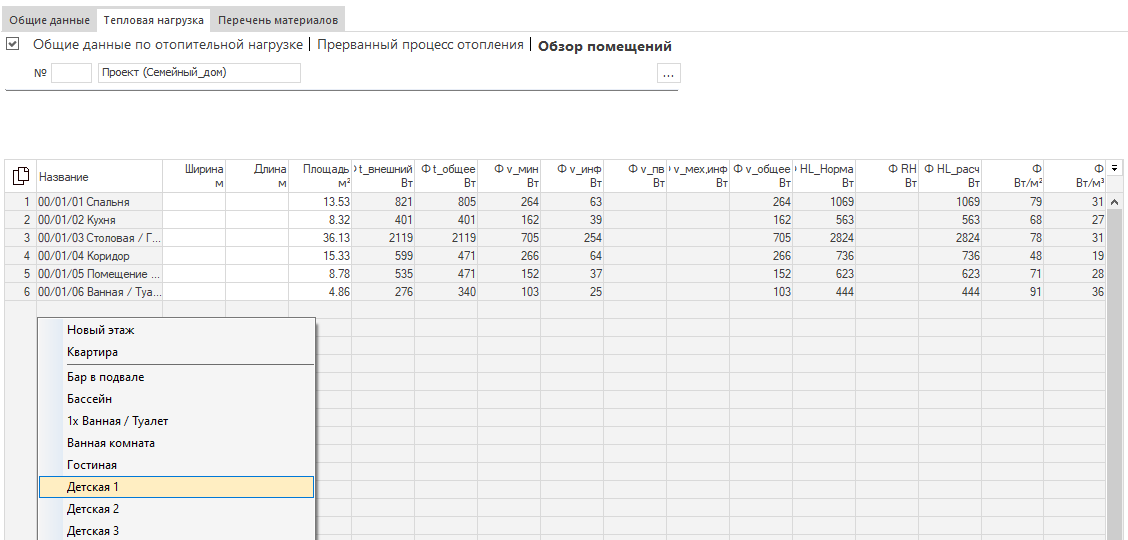
Task: Select Детская 1 menu entry
Action: point(176,487)
